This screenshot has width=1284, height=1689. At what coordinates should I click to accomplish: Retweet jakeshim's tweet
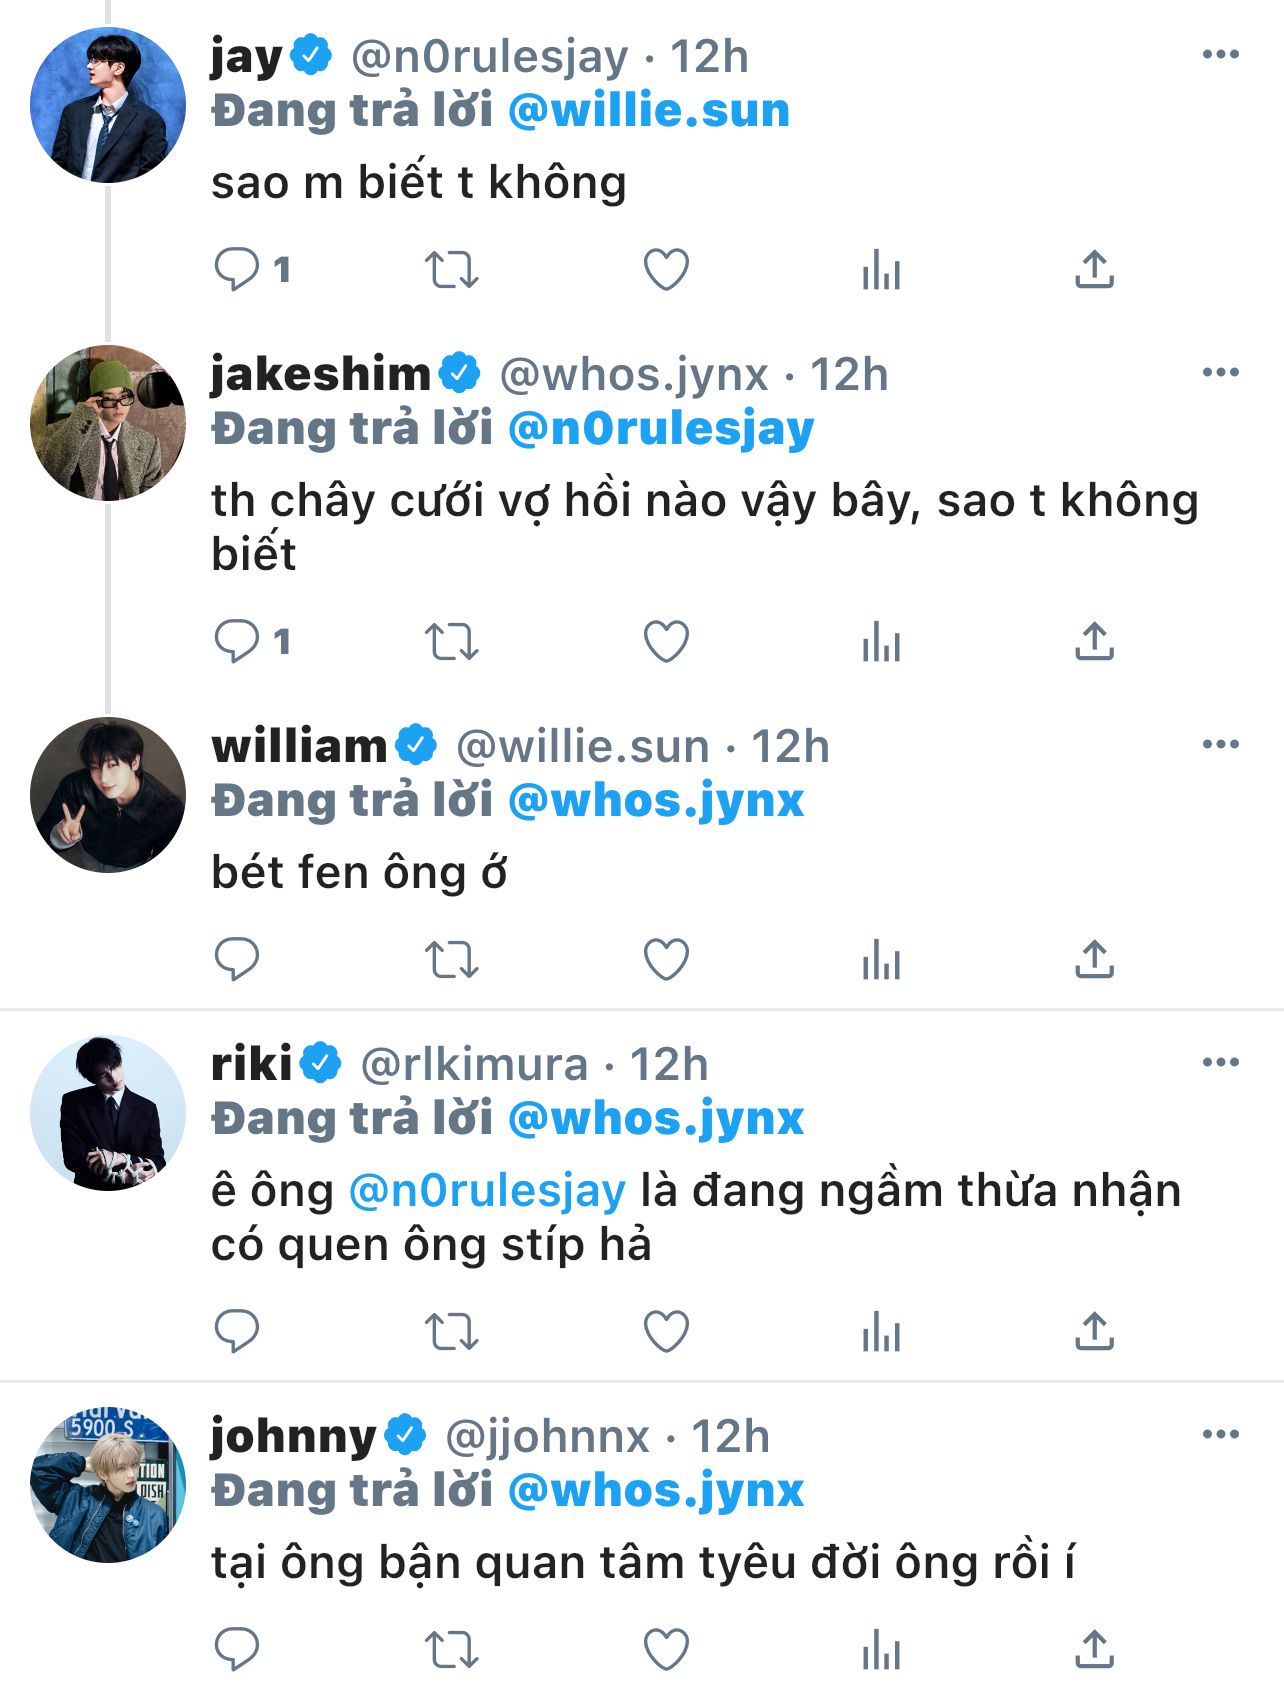tap(452, 641)
